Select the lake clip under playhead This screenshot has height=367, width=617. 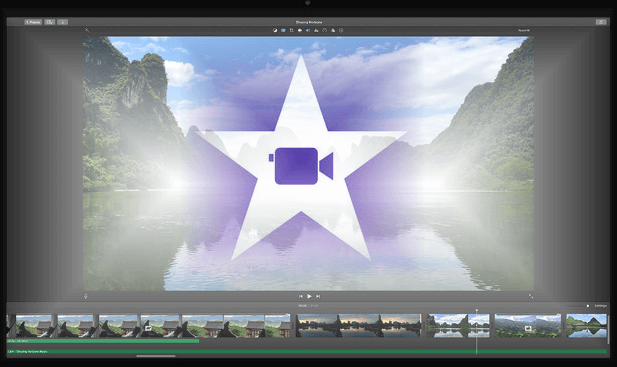coord(458,326)
